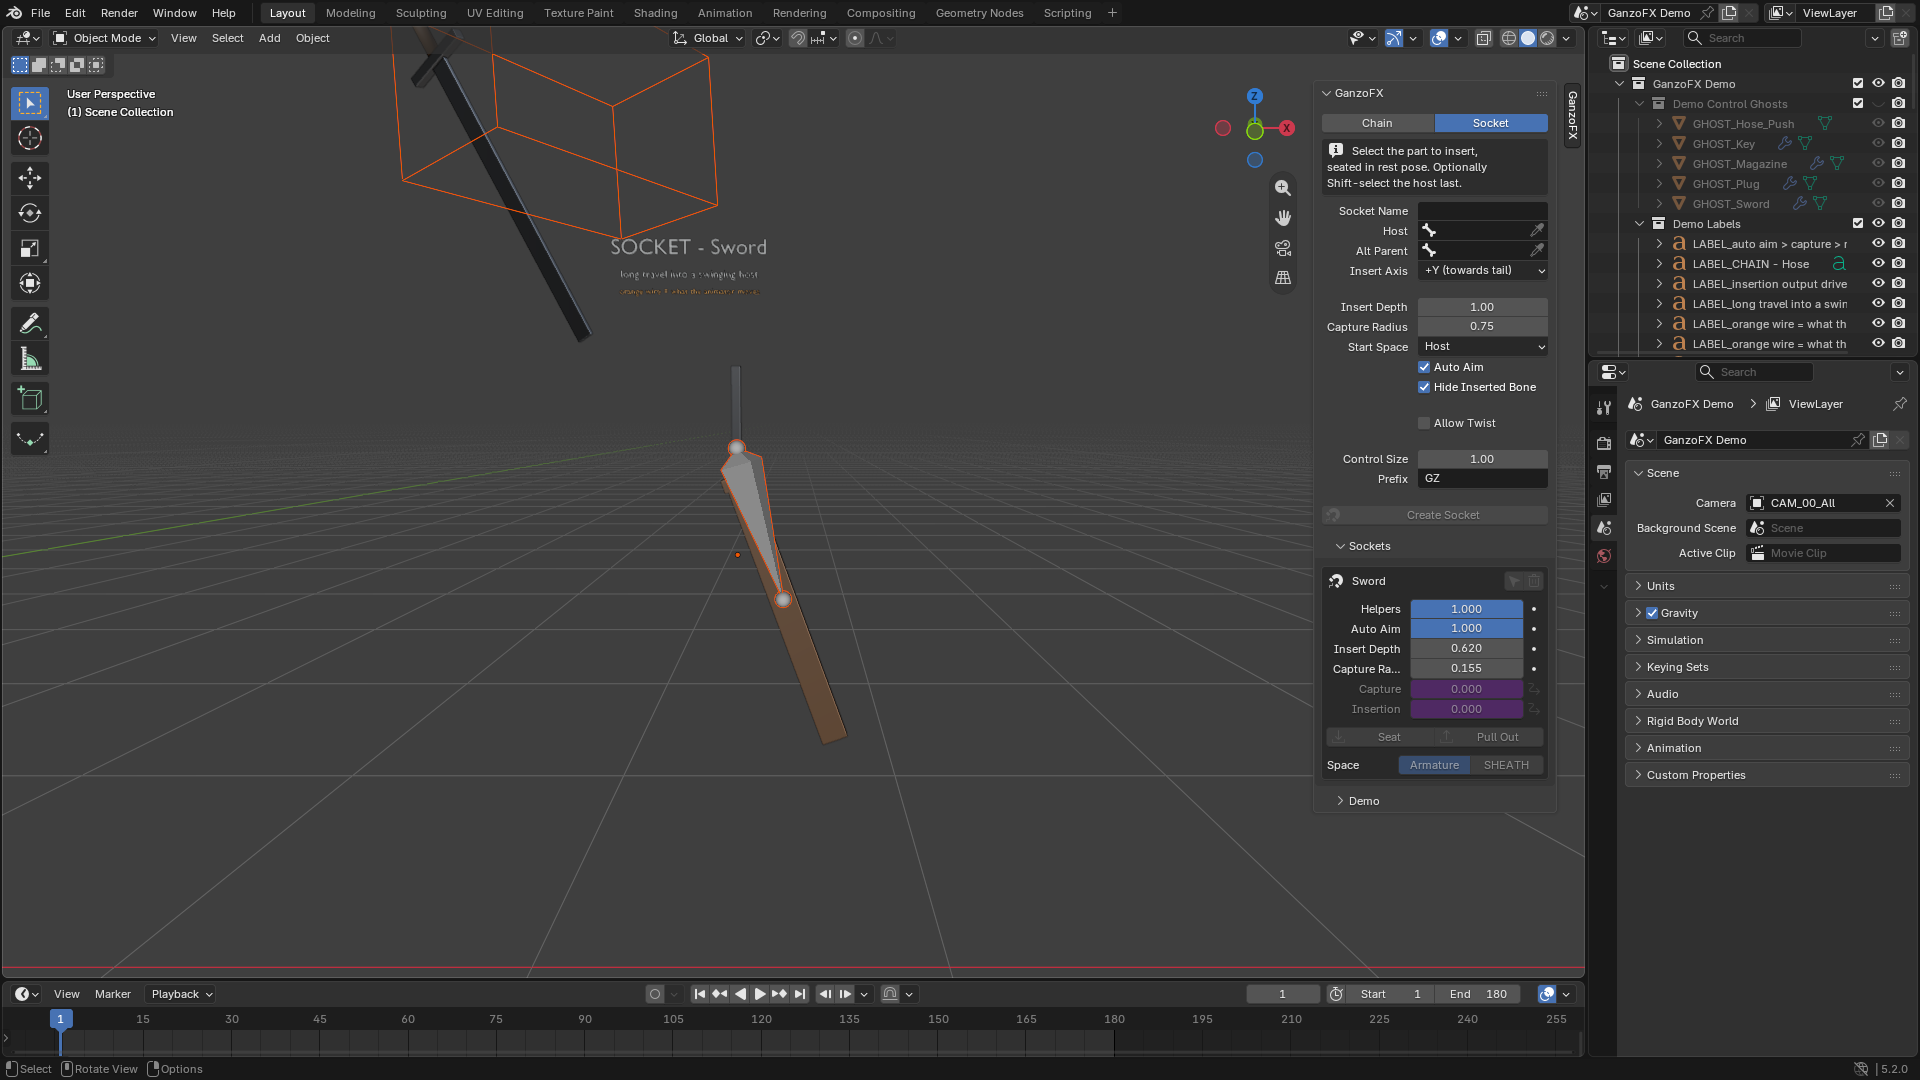The image size is (1920, 1080).
Task: Click the viewport zoom magnifier icon
Action: click(1283, 188)
